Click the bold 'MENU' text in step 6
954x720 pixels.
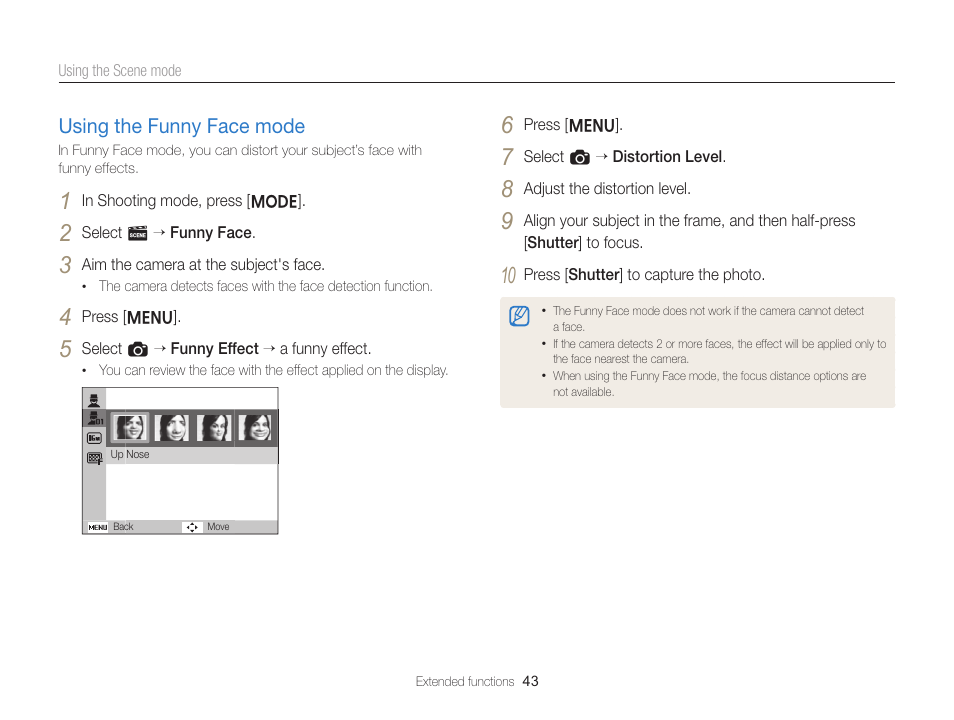pos(592,125)
